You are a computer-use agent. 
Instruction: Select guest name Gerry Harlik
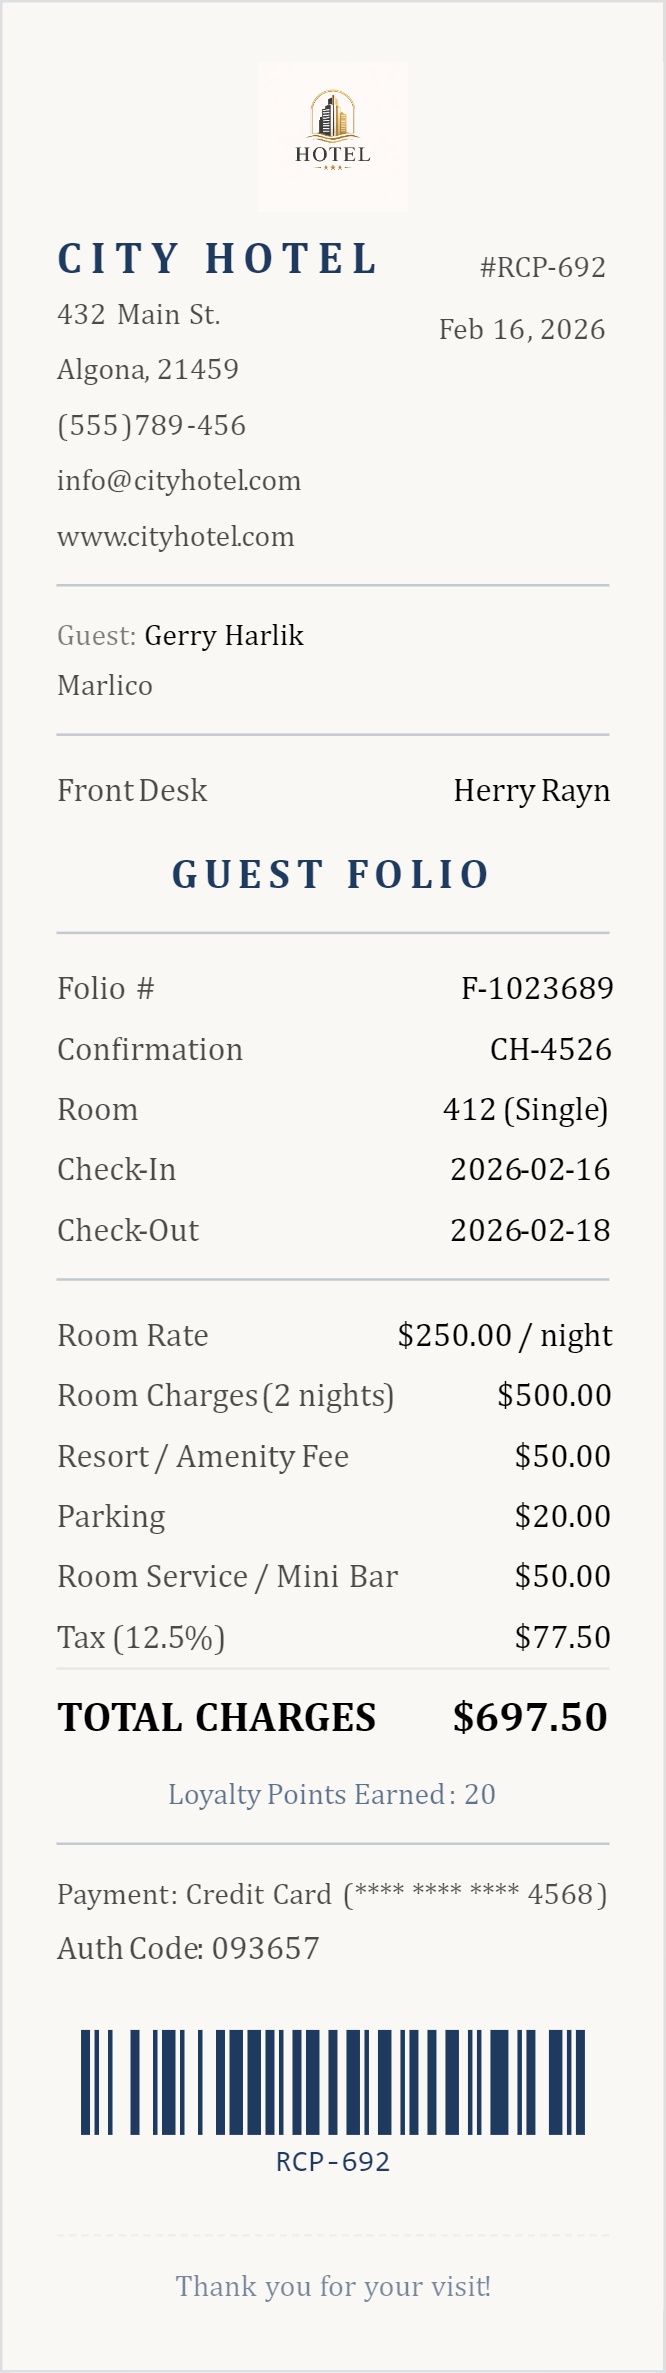pos(224,636)
